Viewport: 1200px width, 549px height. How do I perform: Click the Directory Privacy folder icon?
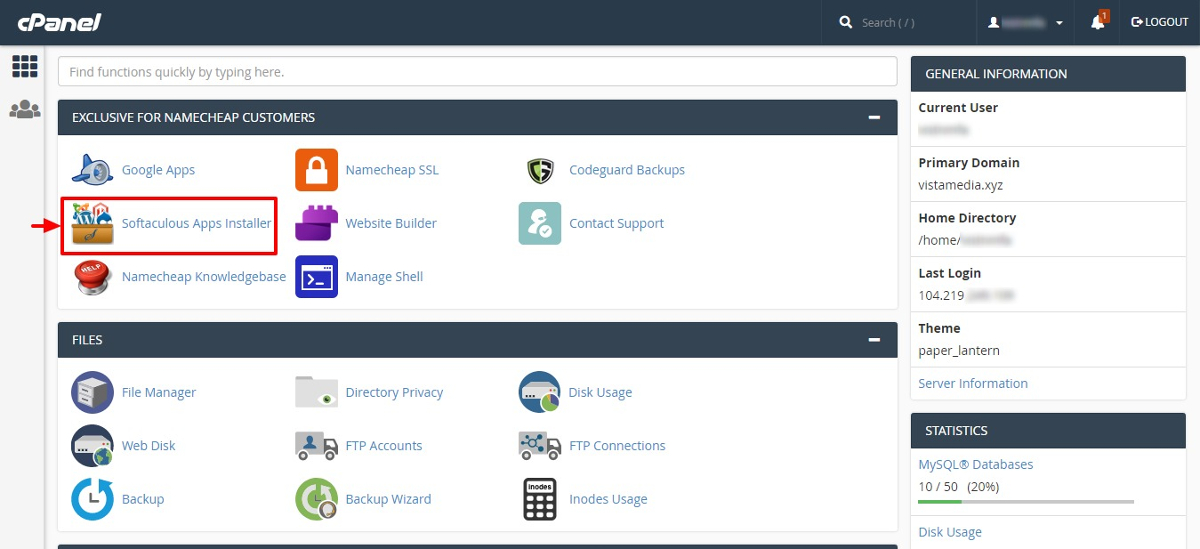(316, 392)
